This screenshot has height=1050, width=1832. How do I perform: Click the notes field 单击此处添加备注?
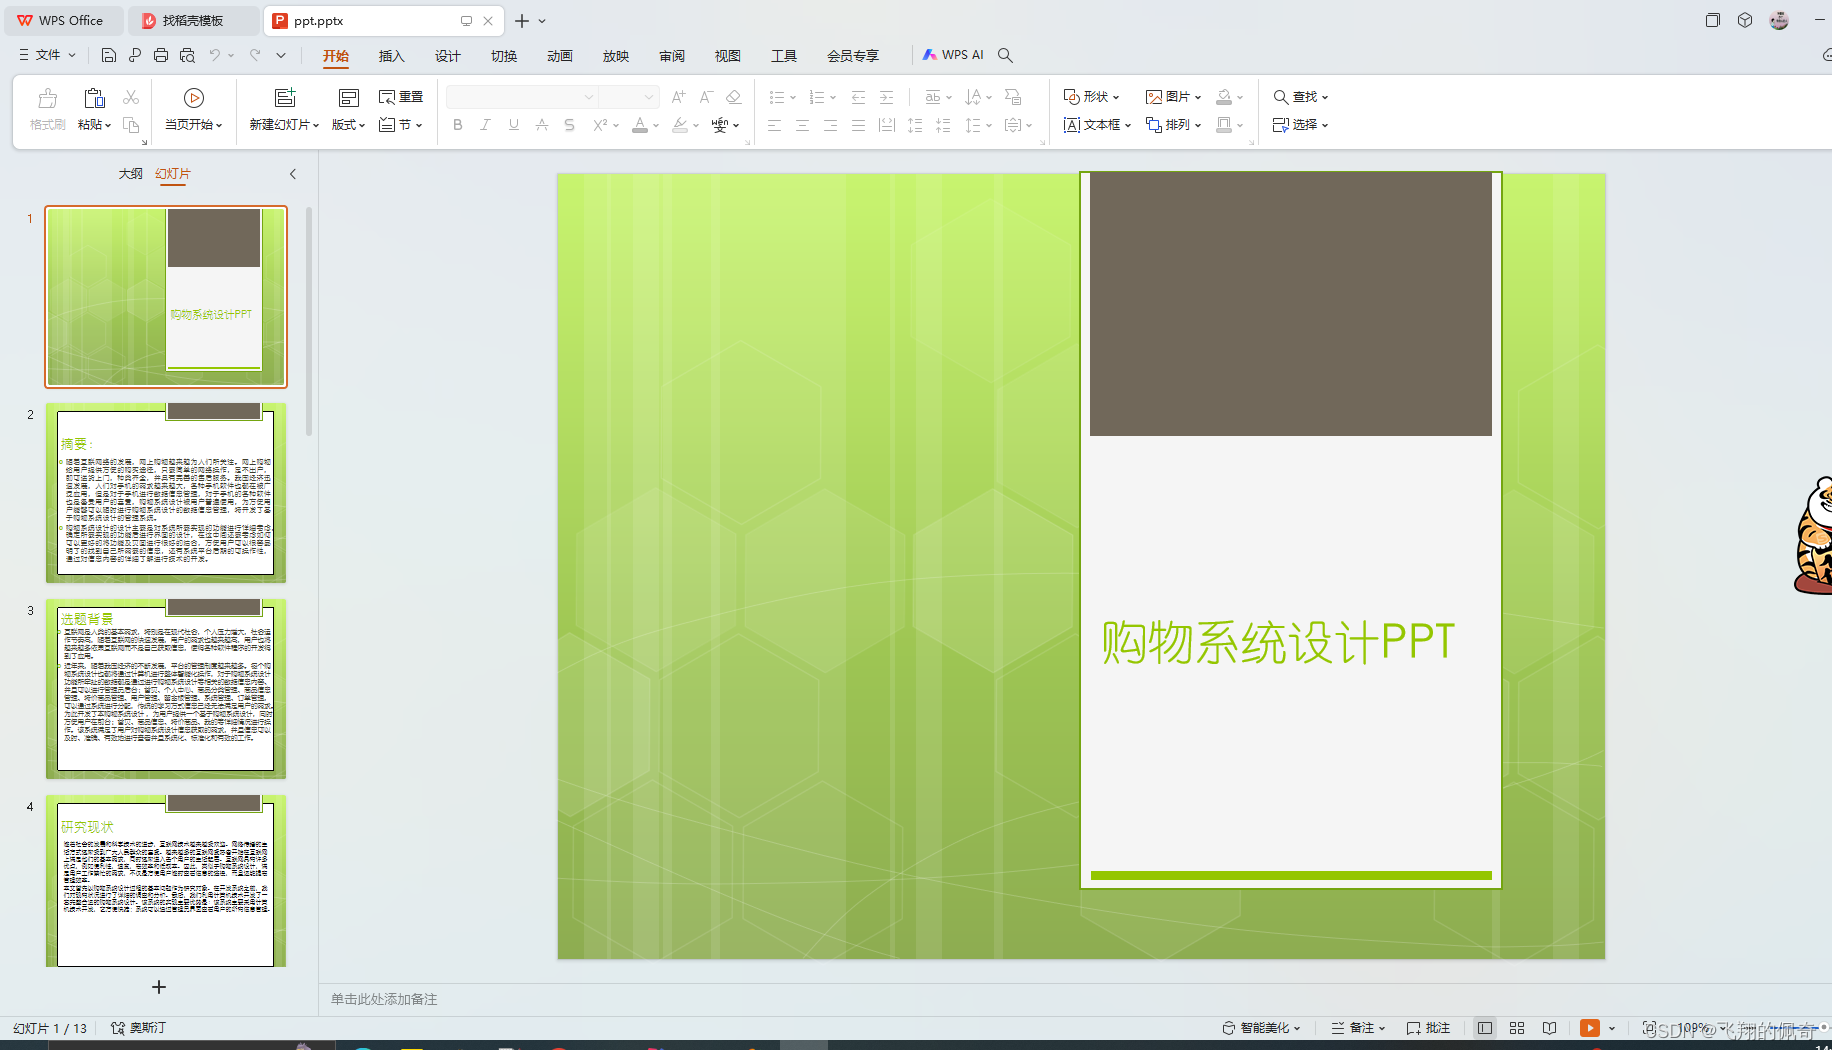tap(384, 999)
